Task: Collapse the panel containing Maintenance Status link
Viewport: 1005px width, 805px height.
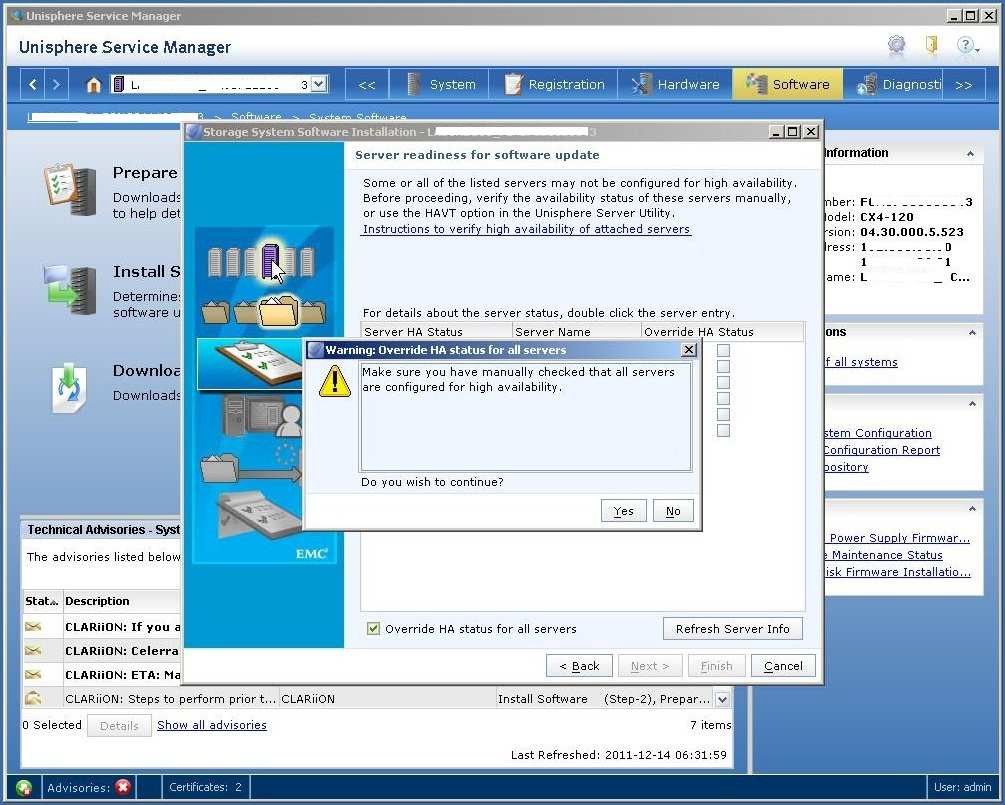Action: [972, 509]
